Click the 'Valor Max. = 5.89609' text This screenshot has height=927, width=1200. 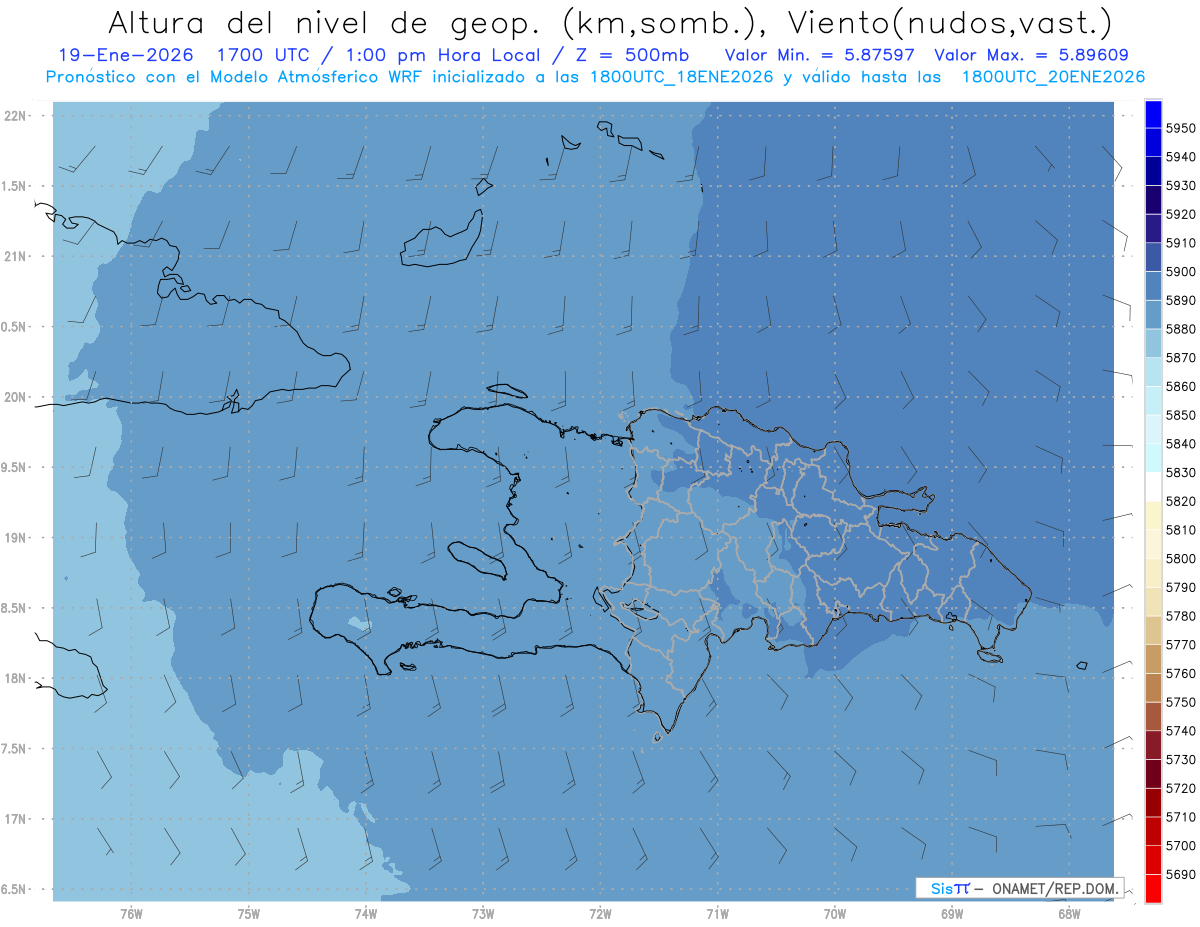tap(1031, 55)
